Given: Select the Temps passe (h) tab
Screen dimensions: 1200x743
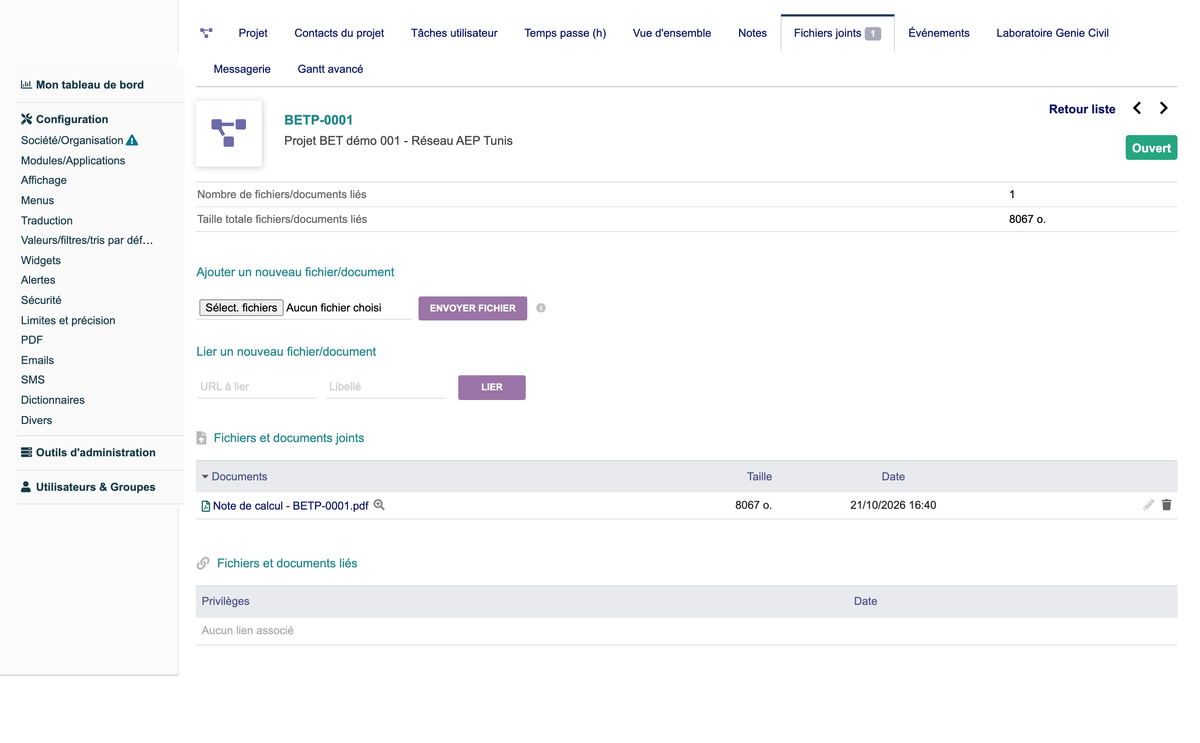Looking at the screenshot, I should tap(565, 33).
